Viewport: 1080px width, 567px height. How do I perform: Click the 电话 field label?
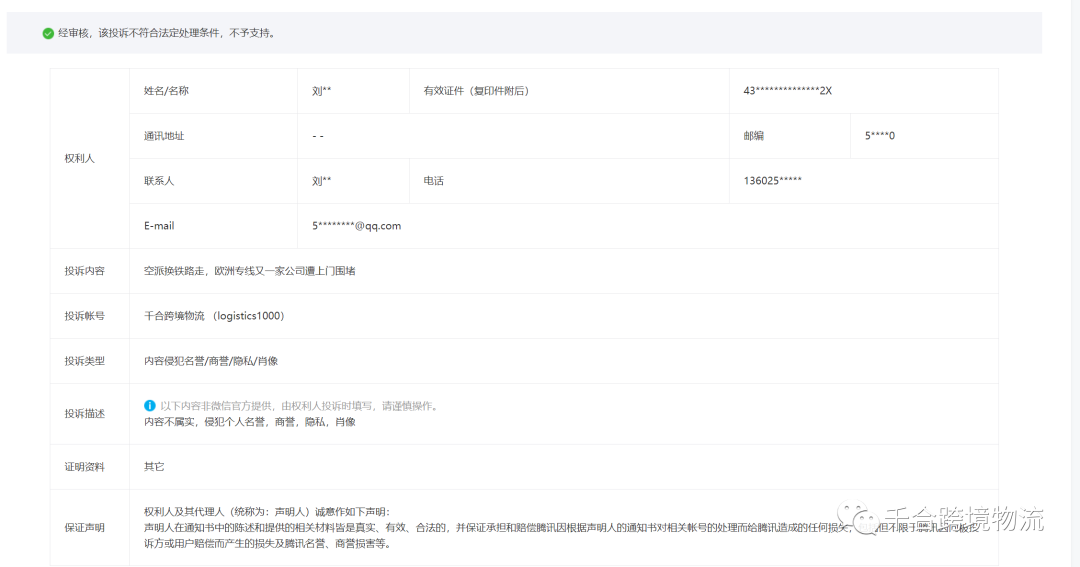(433, 181)
